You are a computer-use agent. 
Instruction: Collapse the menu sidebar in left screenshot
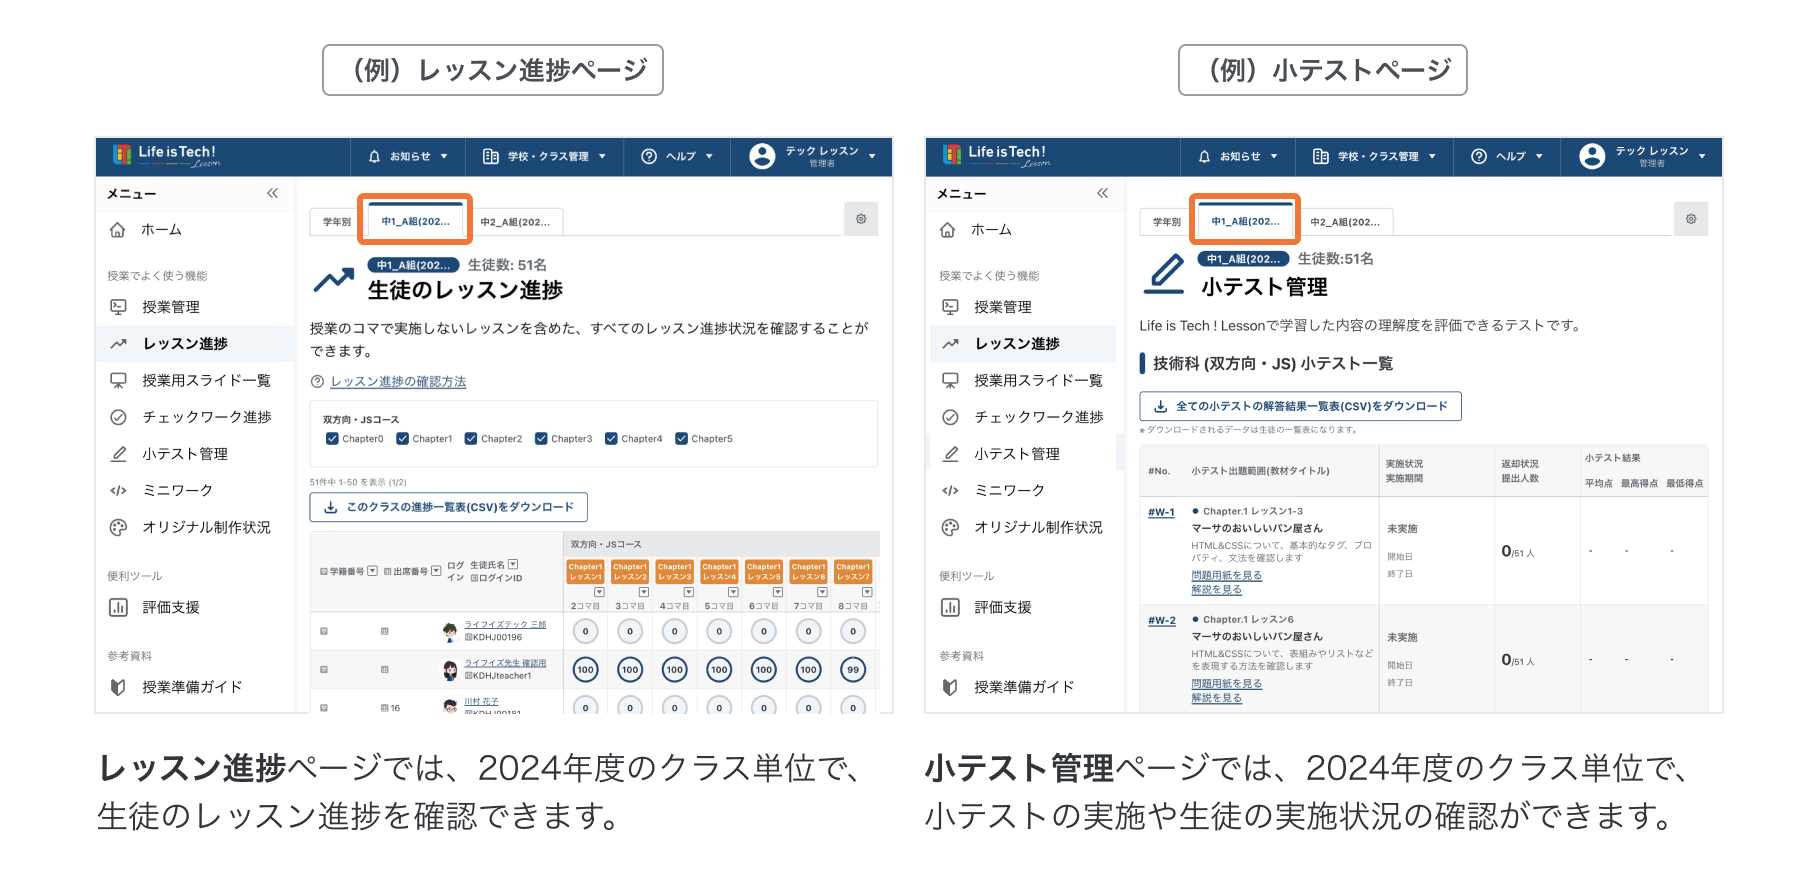click(x=272, y=193)
